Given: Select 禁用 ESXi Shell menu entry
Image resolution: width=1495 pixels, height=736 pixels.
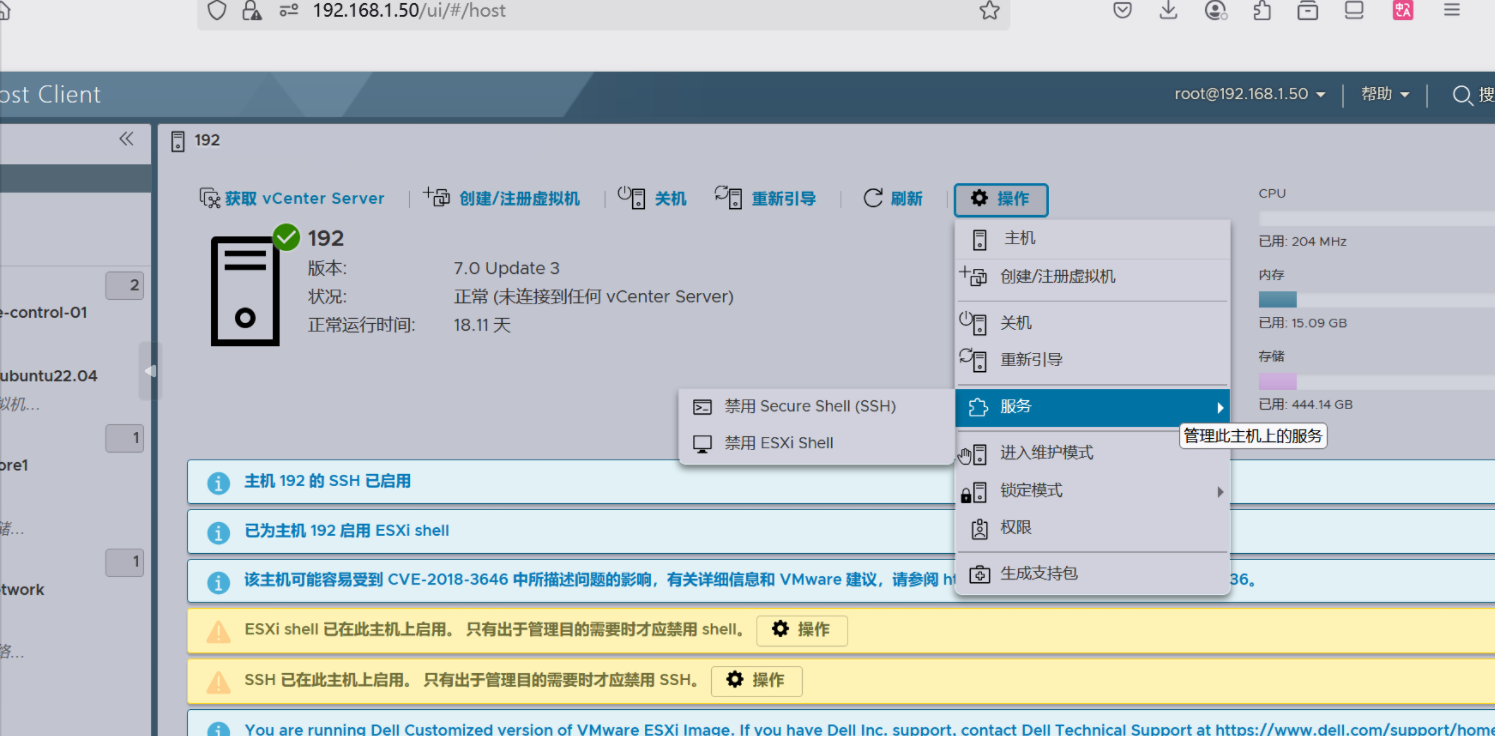Looking at the screenshot, I should tap(778, 443).
